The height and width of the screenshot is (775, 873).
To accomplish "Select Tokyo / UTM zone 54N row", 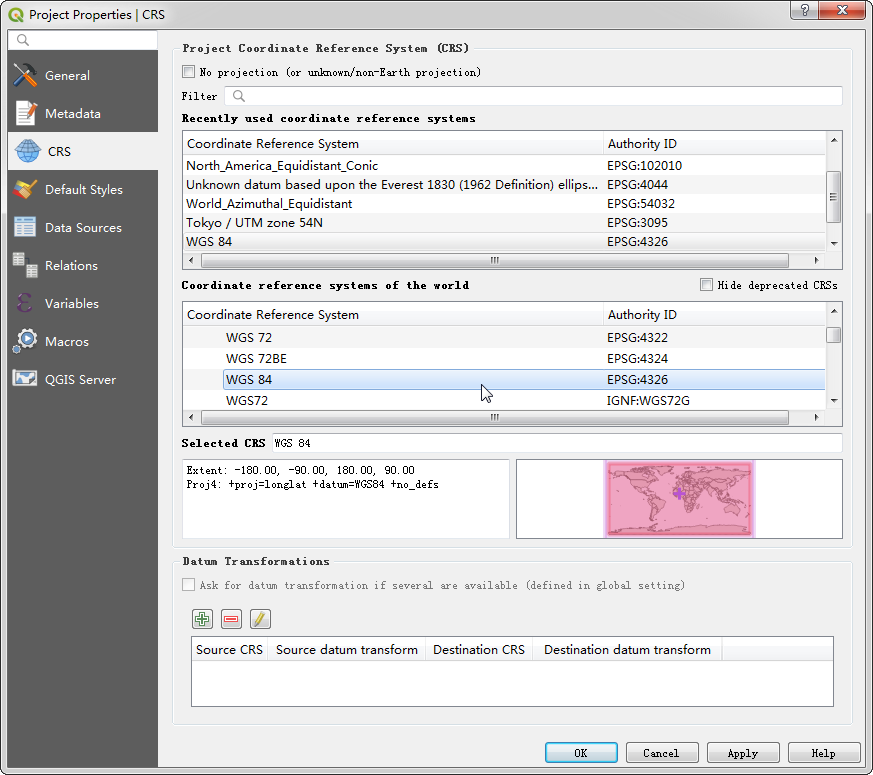I will (504, 222).
